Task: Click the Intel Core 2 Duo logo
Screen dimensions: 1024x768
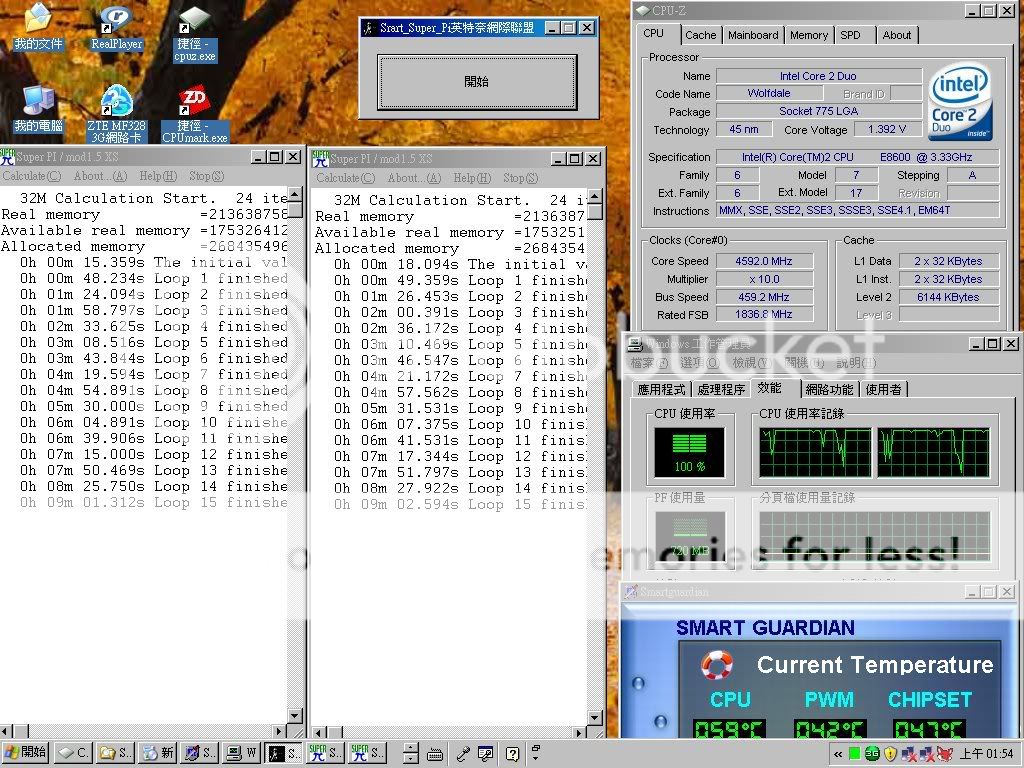Action: 960,102
